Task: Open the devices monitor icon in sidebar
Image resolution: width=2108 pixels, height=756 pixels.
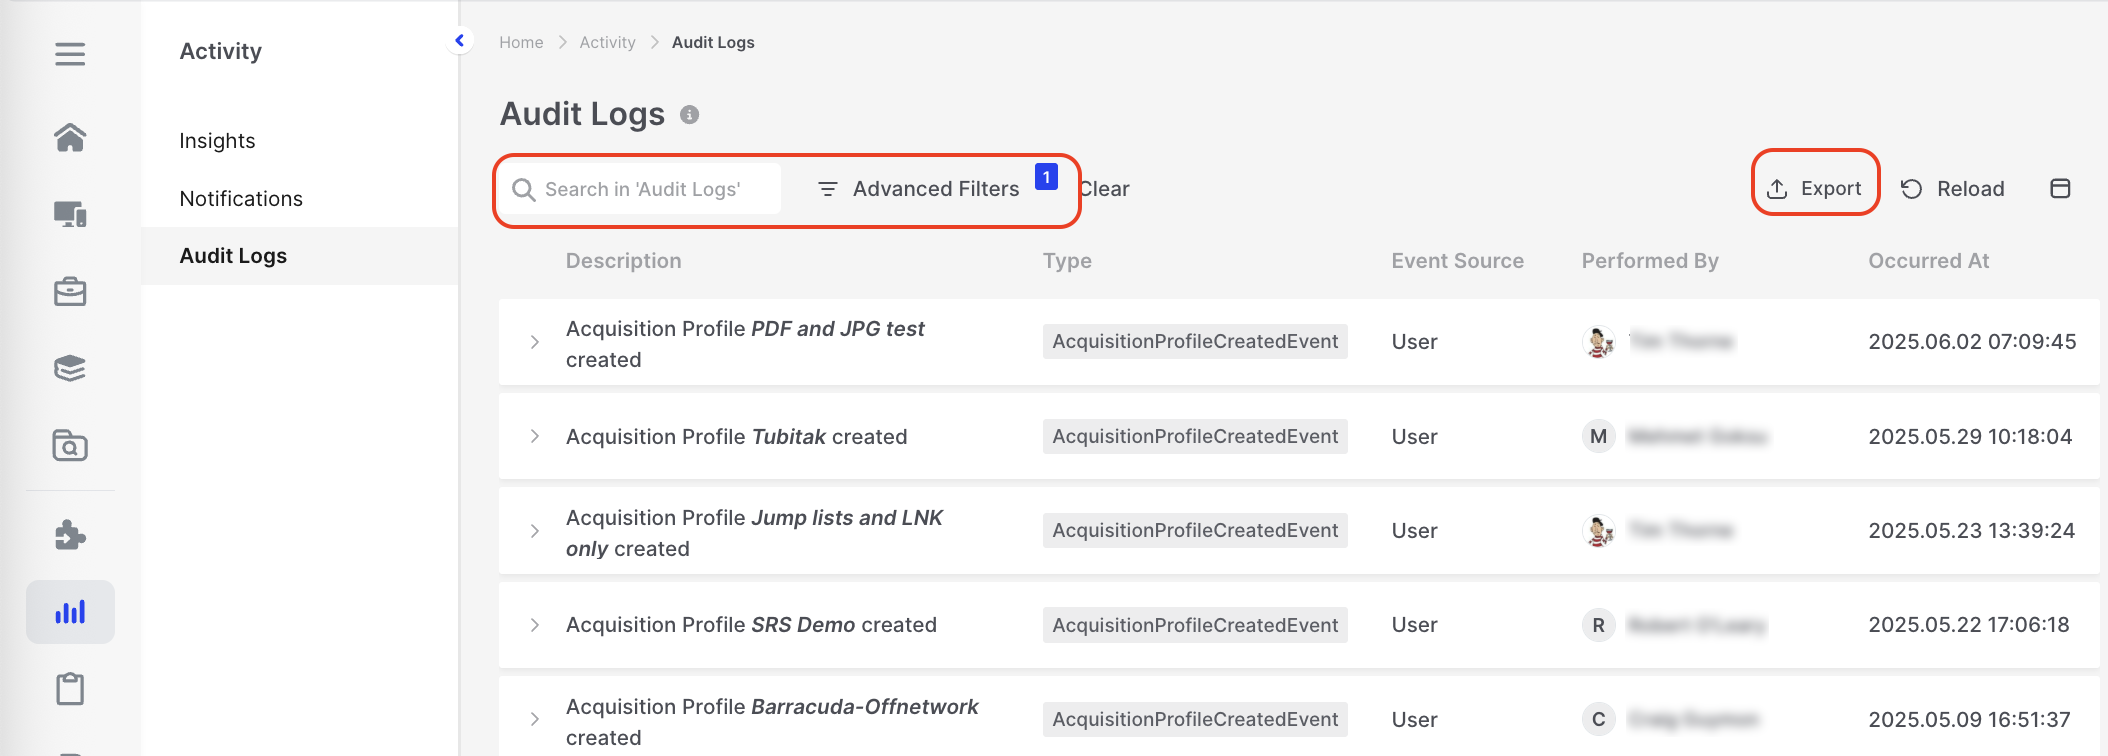Action: 70,214
